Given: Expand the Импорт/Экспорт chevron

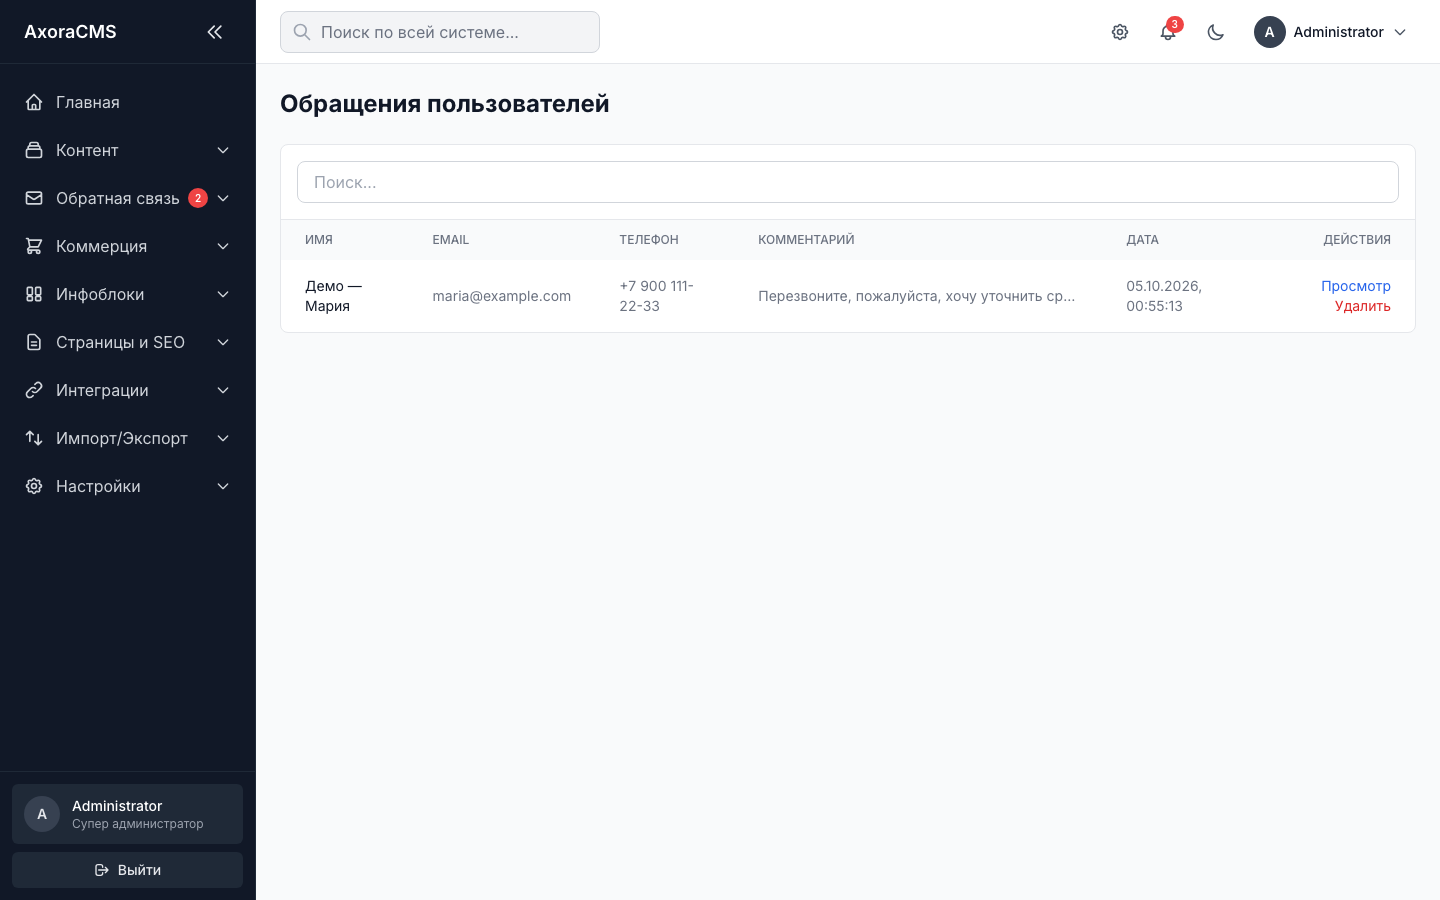Looking at the screenshot, I should 223,438.
